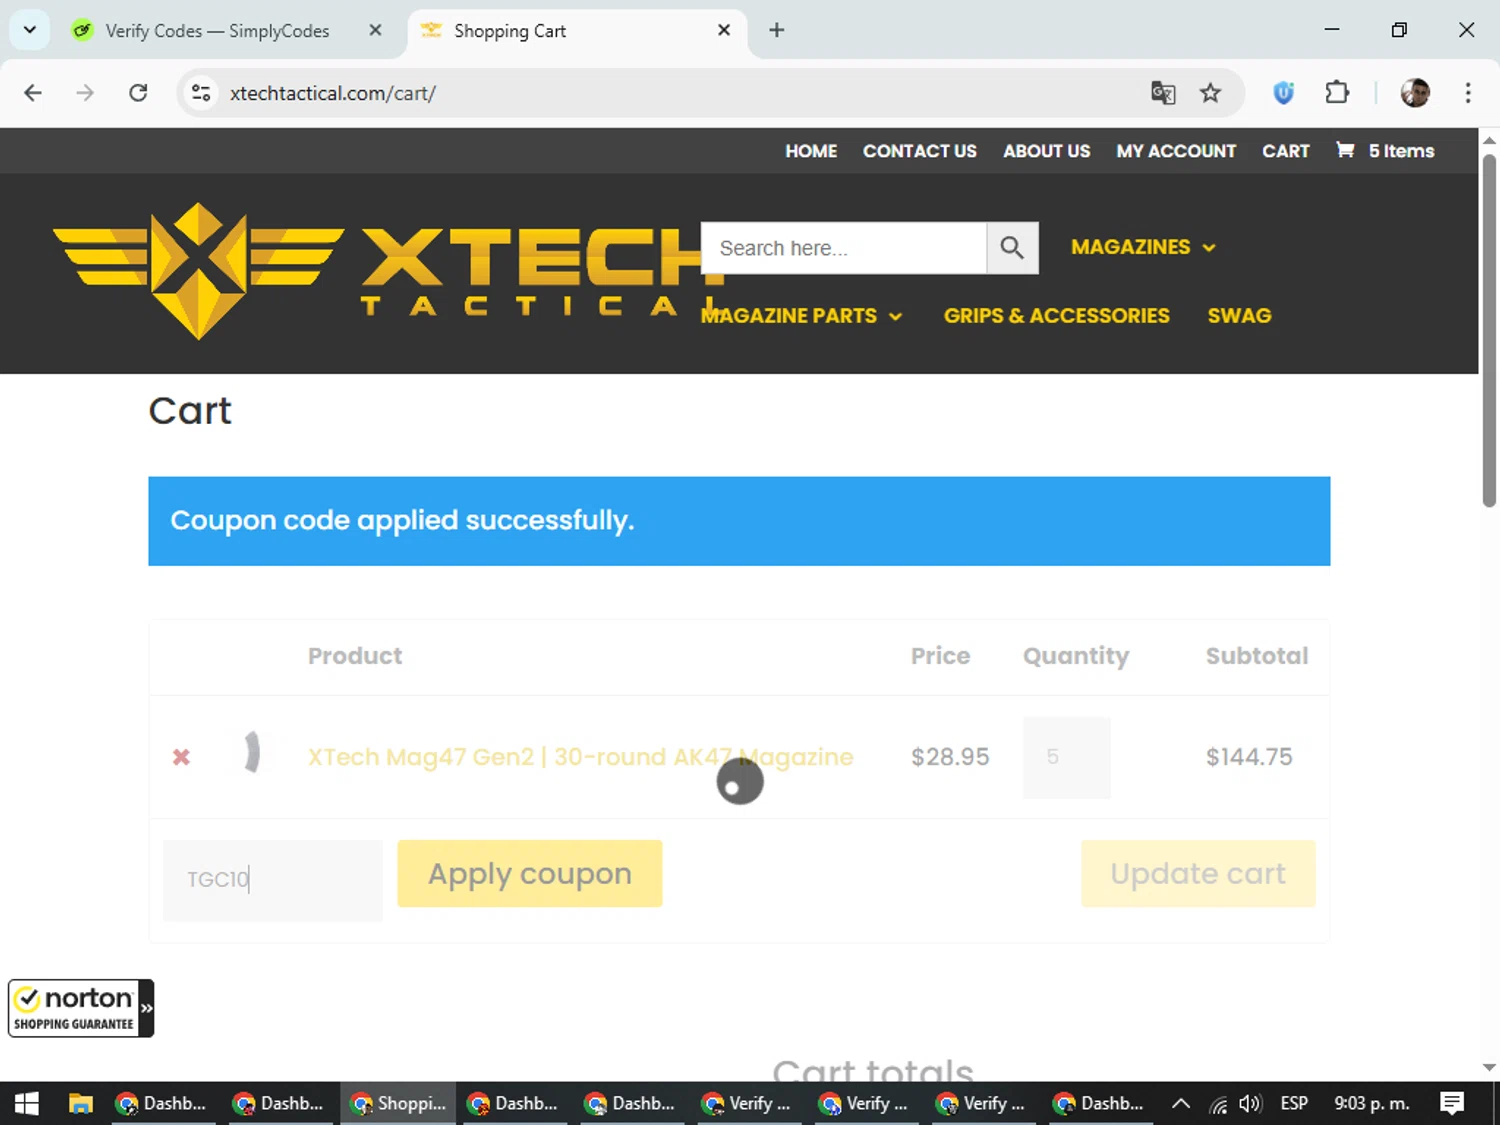1500x1125 pixels.
Task: Close the Shopping Cart tab
Action: [x=724, y=30]
